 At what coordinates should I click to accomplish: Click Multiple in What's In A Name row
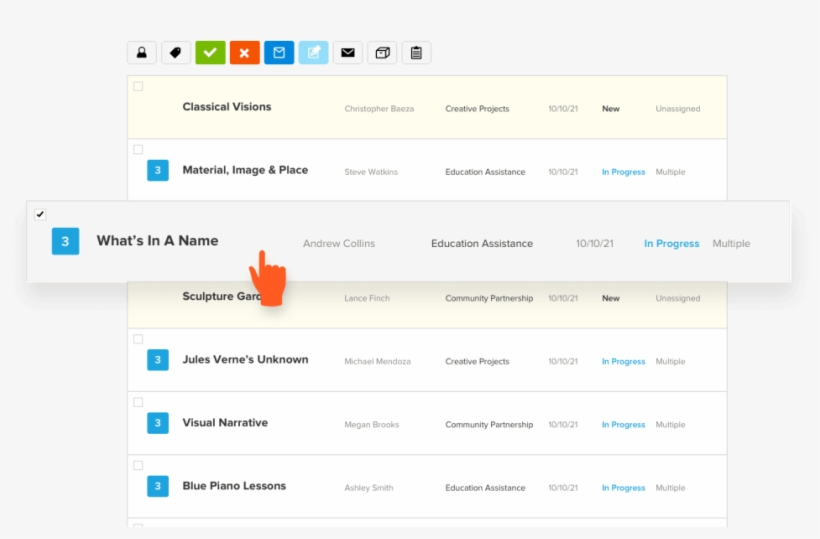point(731,244)
